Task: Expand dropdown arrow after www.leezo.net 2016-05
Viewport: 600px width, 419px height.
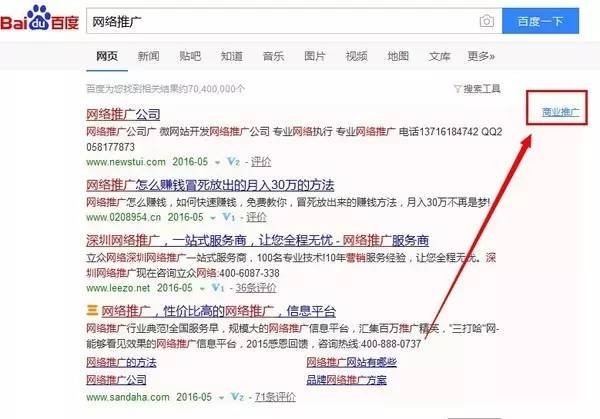Action: [x=202, y=289]
